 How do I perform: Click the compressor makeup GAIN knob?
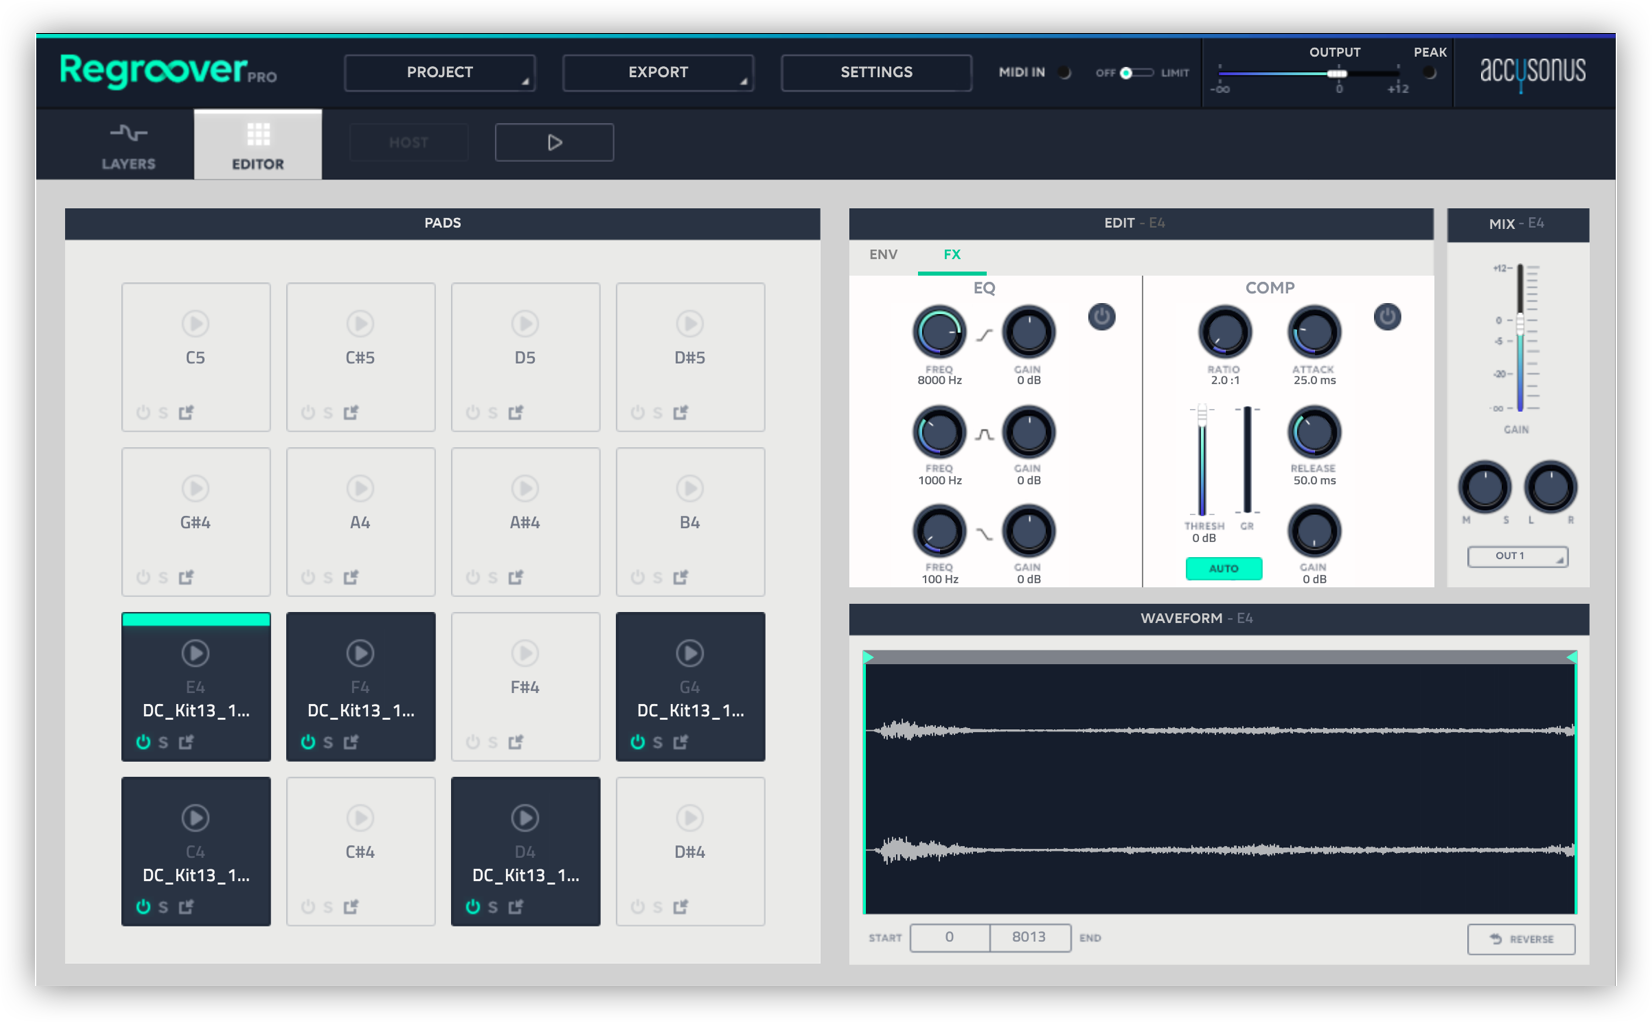(1313, 531)
